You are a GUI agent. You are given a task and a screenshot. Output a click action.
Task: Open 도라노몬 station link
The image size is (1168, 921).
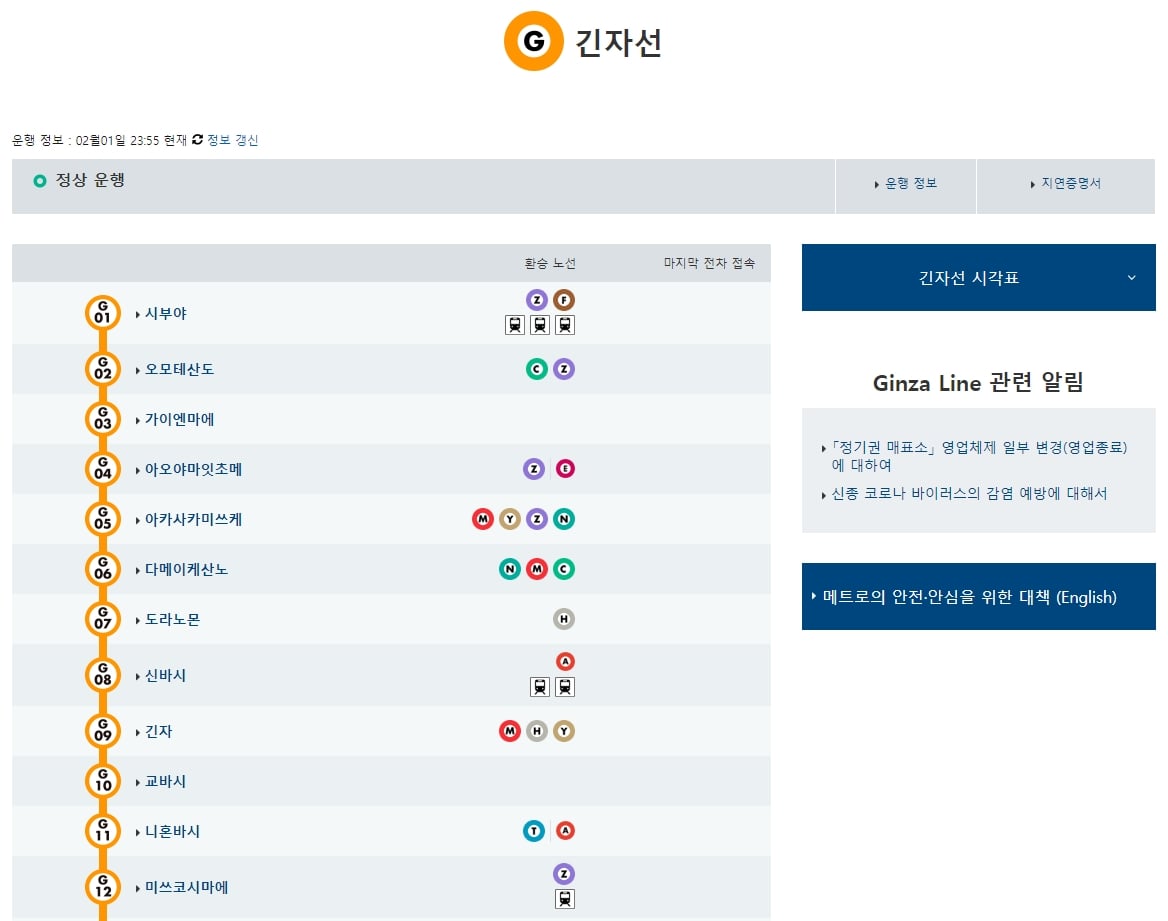point(172,619)
